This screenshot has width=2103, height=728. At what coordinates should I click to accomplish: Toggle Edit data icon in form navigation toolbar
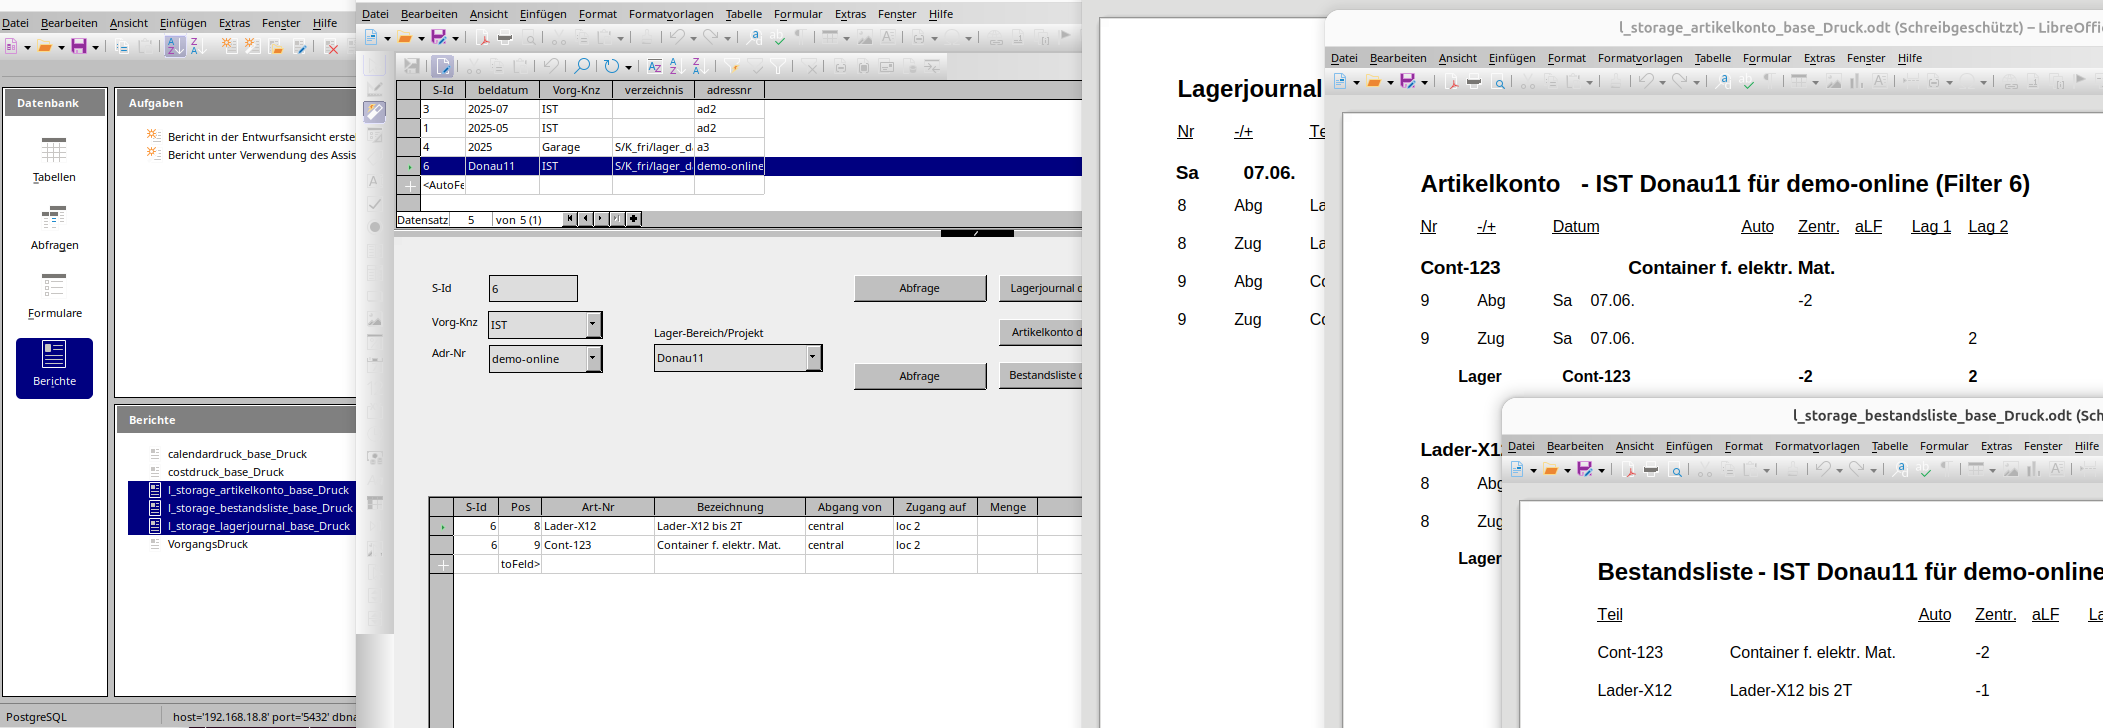443,66
